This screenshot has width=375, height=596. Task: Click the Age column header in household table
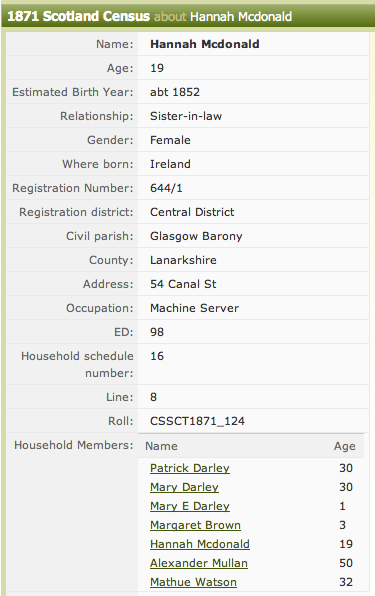pos(345,446)
